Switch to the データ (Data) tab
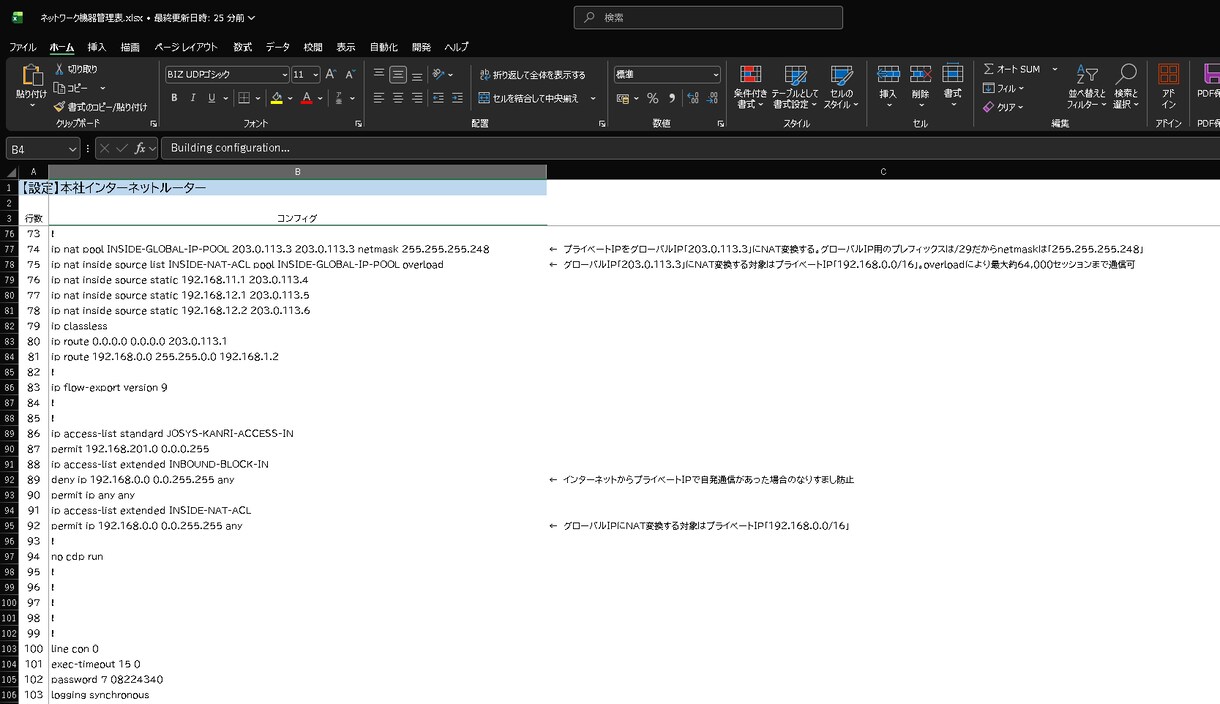 pyautogui.click(x=278, y=47)
